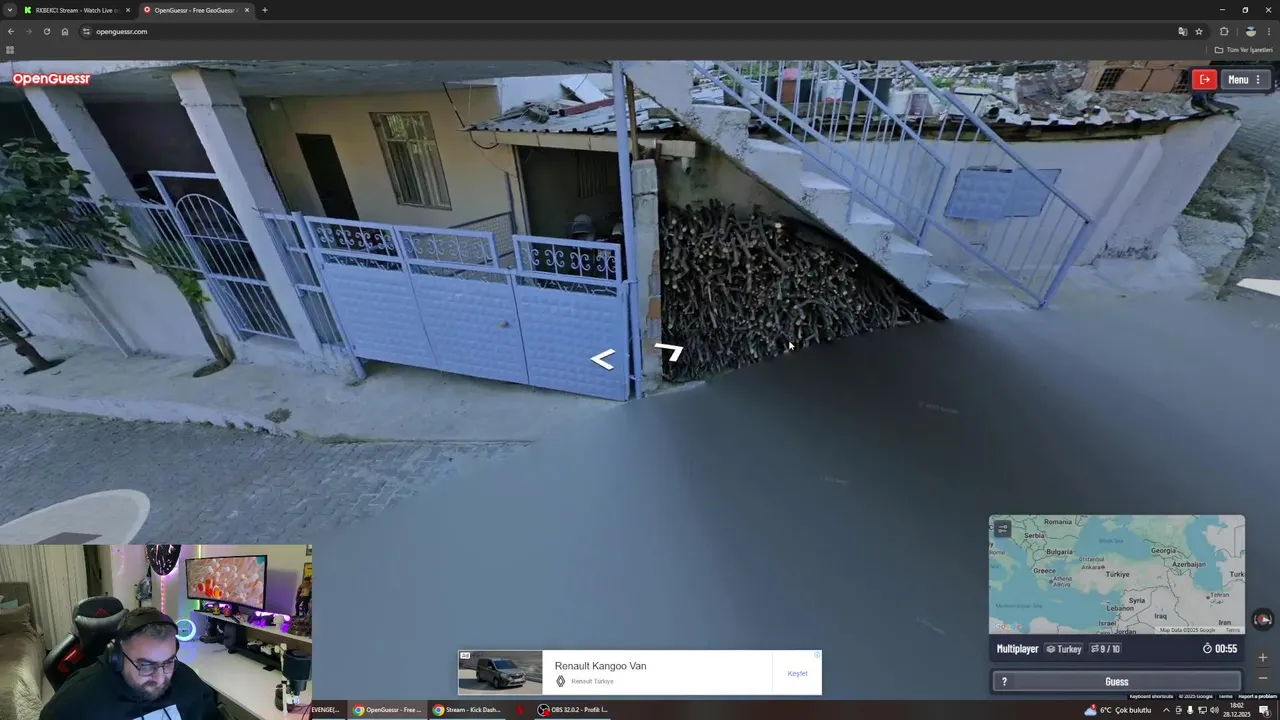Click the weather widget 6°C Çok bulutlu
The width and height of the screenshot is (1280, 720).
tap(1118, 710)
